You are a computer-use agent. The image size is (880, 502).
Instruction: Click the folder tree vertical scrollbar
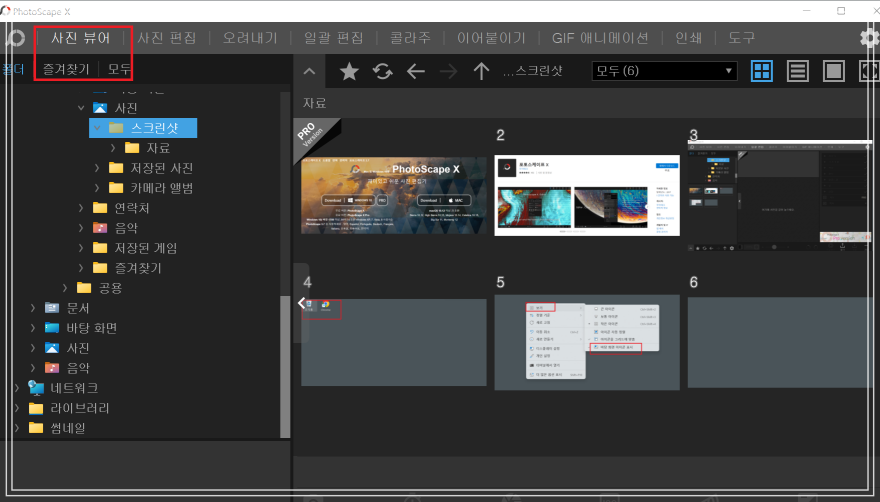pos(285,366)
